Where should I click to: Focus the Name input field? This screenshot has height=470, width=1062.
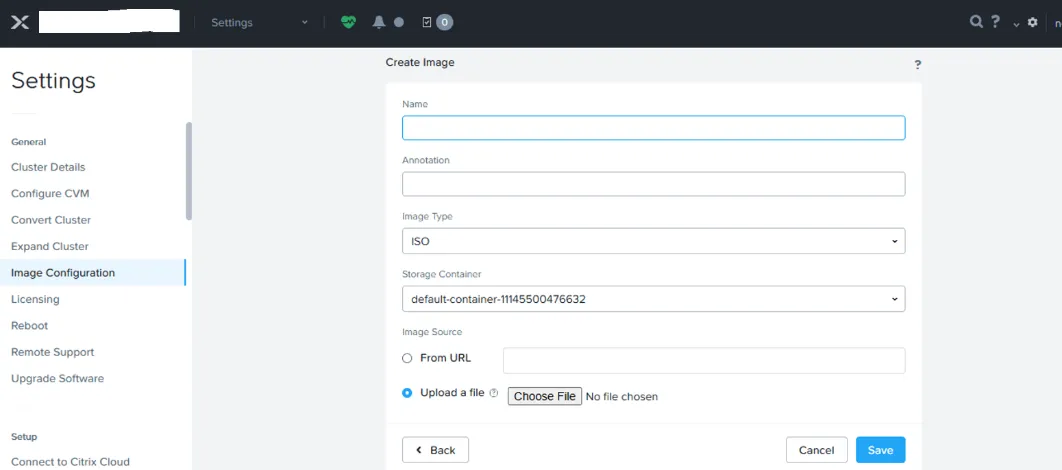(x=654, y=128)
